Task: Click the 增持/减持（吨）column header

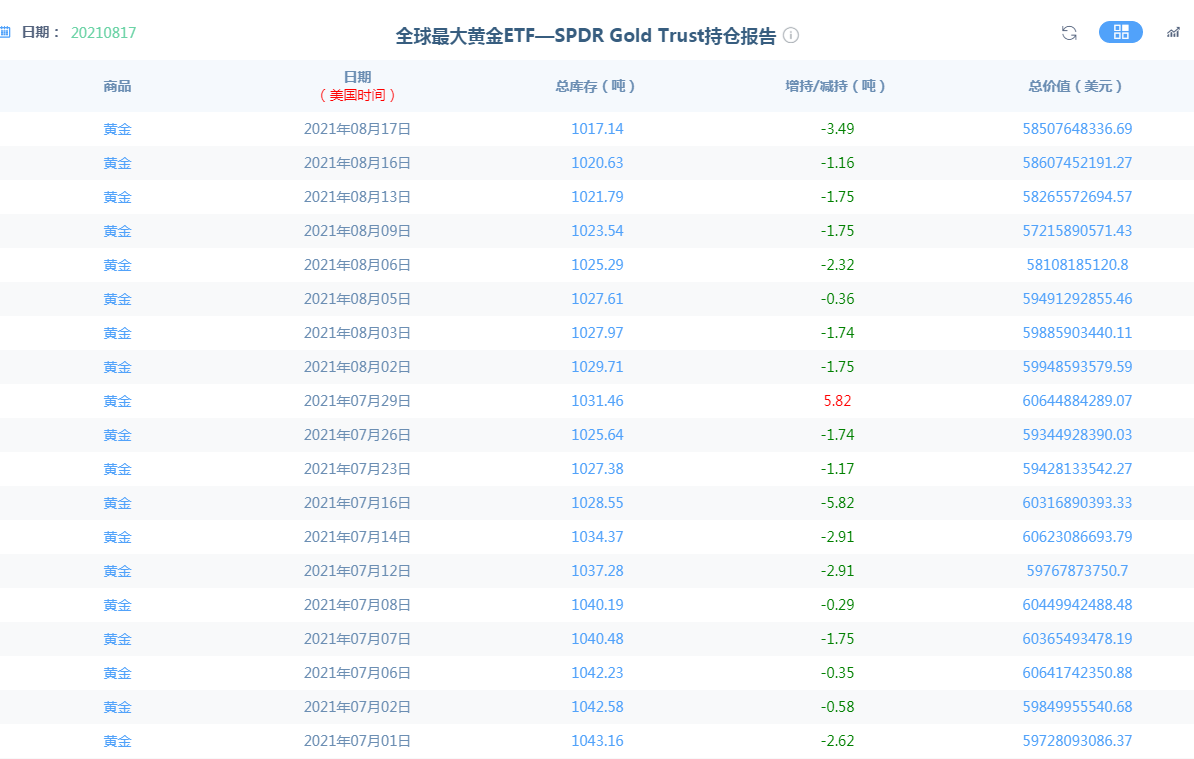Action: point(836,86)
